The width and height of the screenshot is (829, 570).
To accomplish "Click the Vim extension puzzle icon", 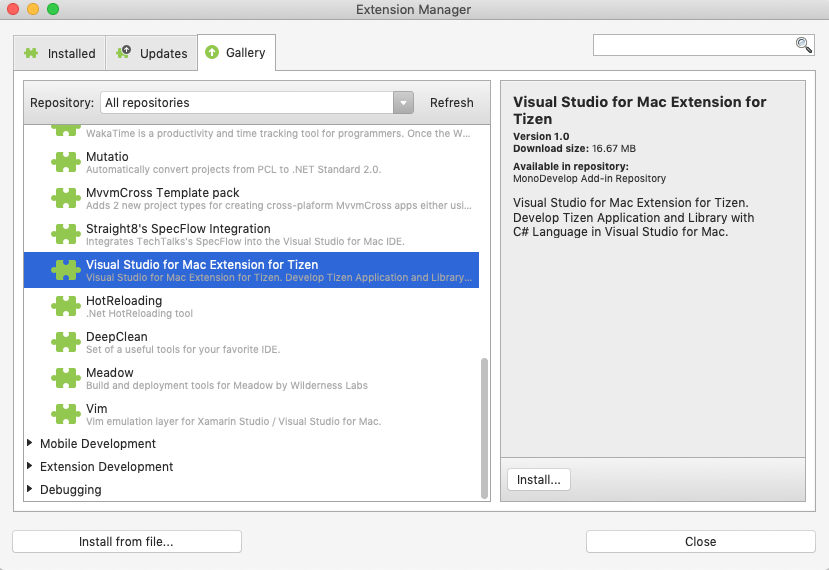I will [x=67, y=414].
